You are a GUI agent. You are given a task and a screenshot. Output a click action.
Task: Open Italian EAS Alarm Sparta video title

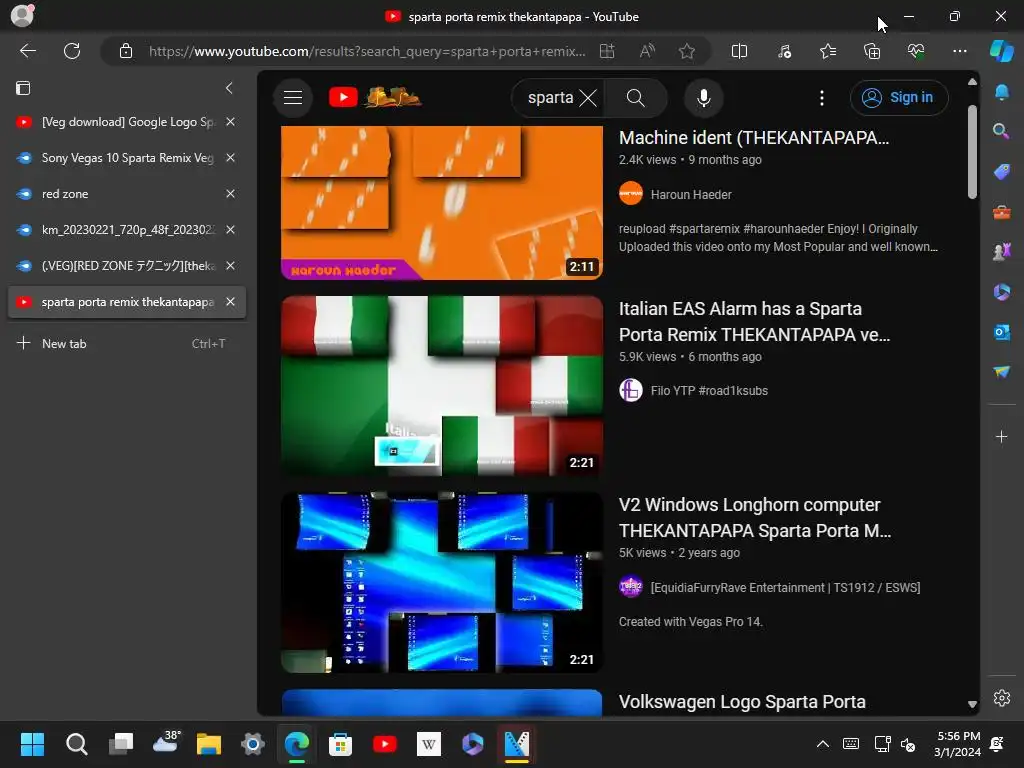[x=754, y=321]
